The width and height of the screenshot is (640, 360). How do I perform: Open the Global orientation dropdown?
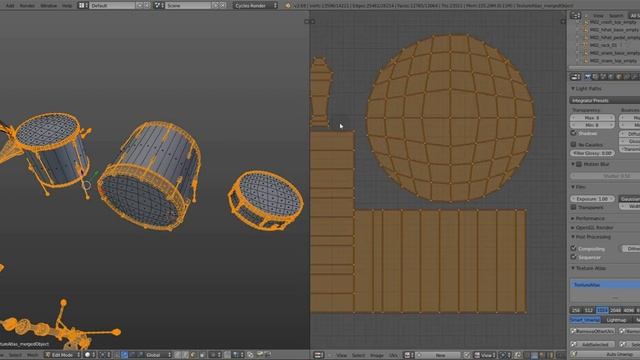tap(158, 355)
